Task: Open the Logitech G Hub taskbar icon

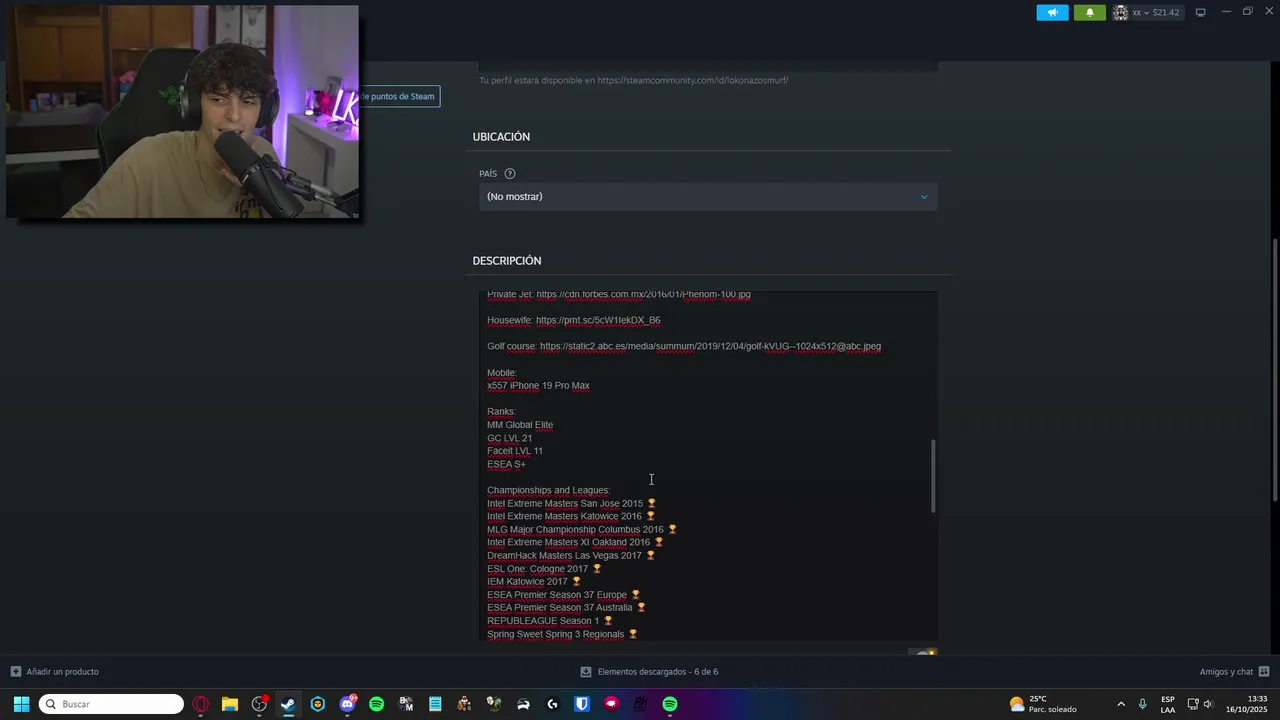Action: pos(552,704)
